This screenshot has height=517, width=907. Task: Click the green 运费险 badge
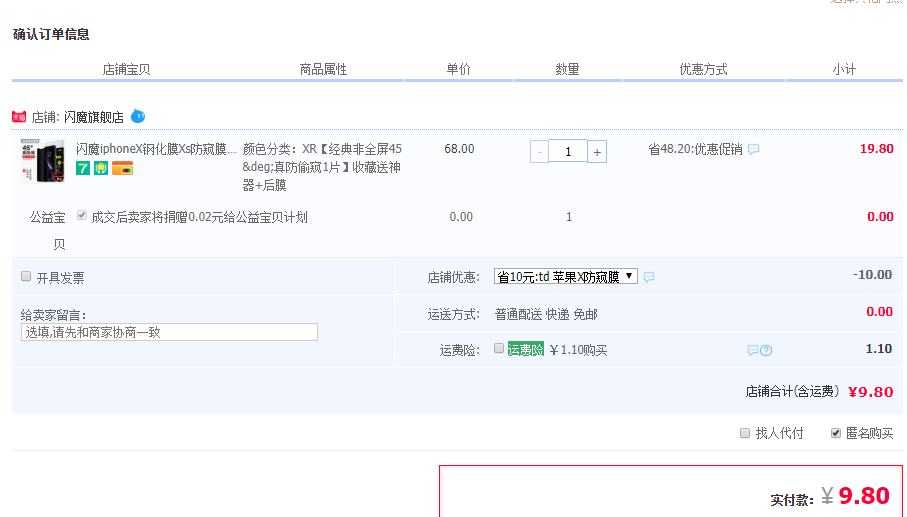point(526,349)
